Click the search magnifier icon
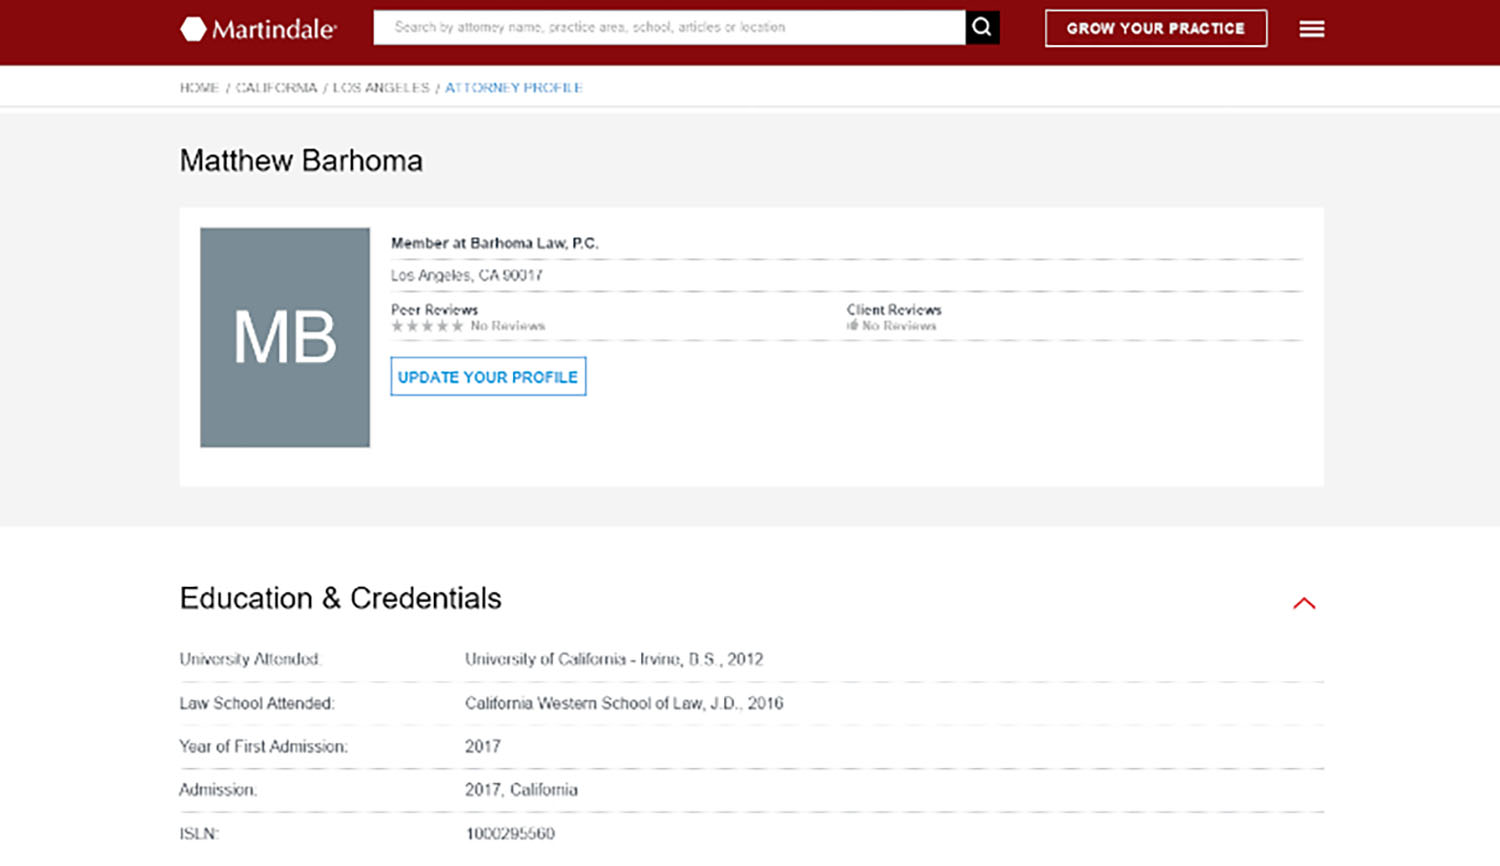This screenshot has height=866, width=1500. (x=982, y=27)
